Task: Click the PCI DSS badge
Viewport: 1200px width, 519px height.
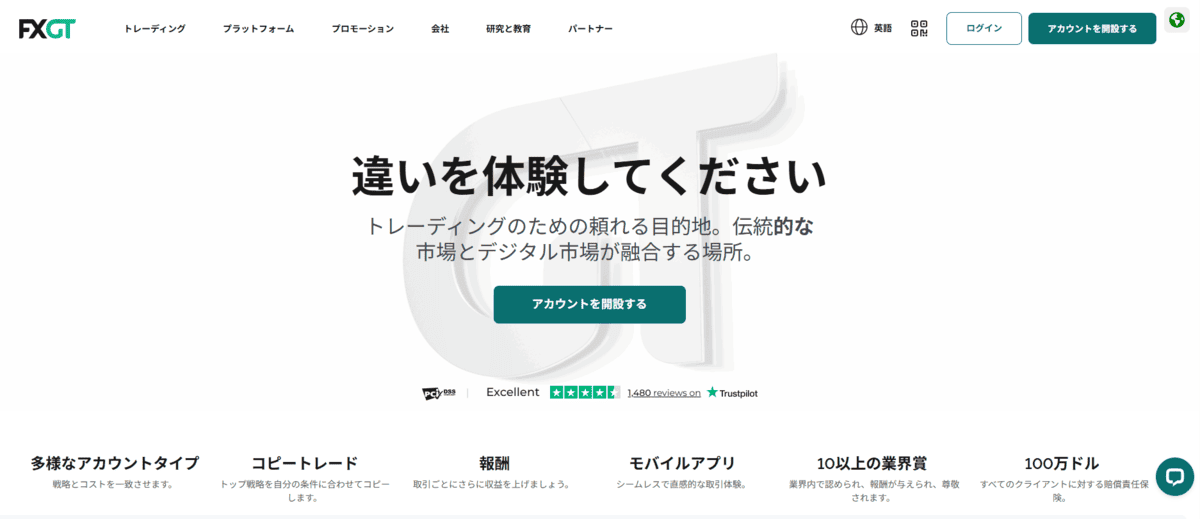Action: tap(439, 393)
